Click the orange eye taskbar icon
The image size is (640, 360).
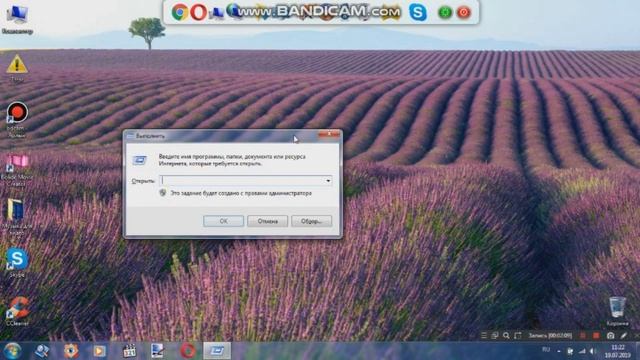(x=71, y=351)
